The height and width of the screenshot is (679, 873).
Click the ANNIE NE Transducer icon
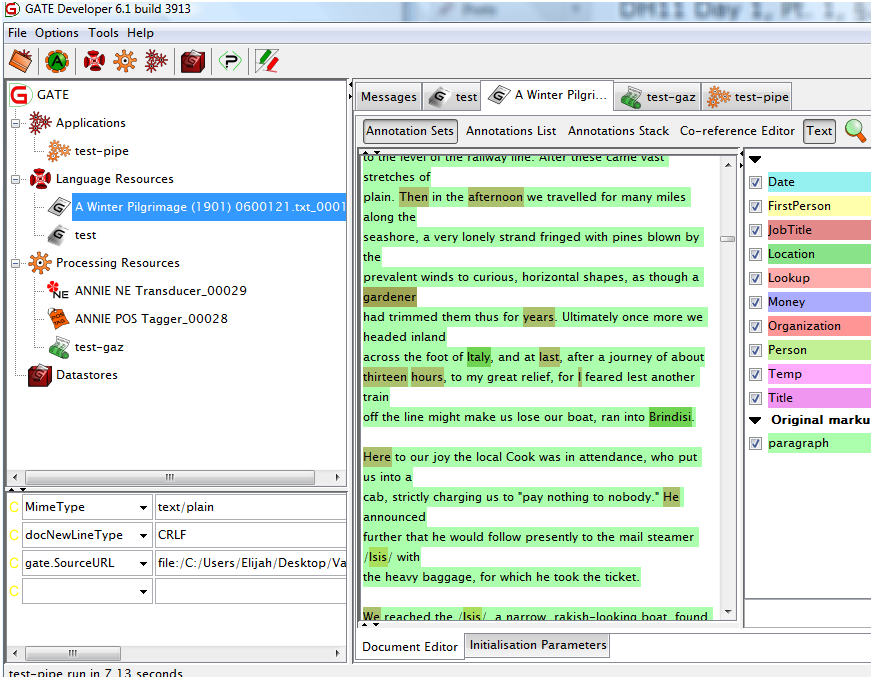coord(58,291)
